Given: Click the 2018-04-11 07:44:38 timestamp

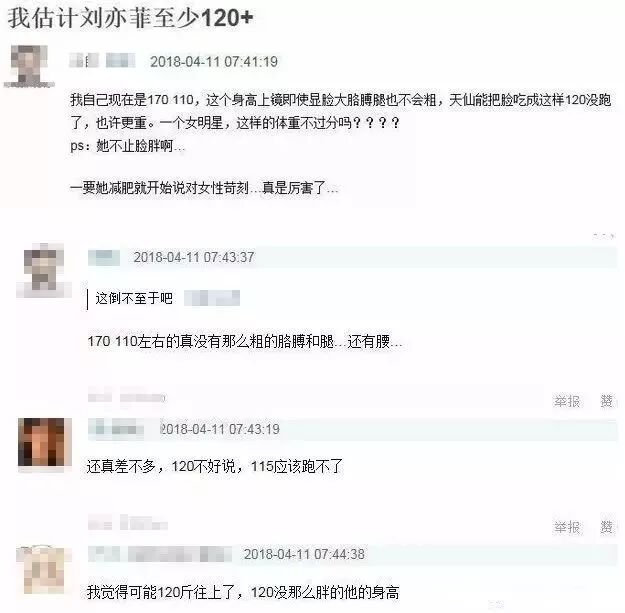Looking at the screenshot, I should 304,554.
